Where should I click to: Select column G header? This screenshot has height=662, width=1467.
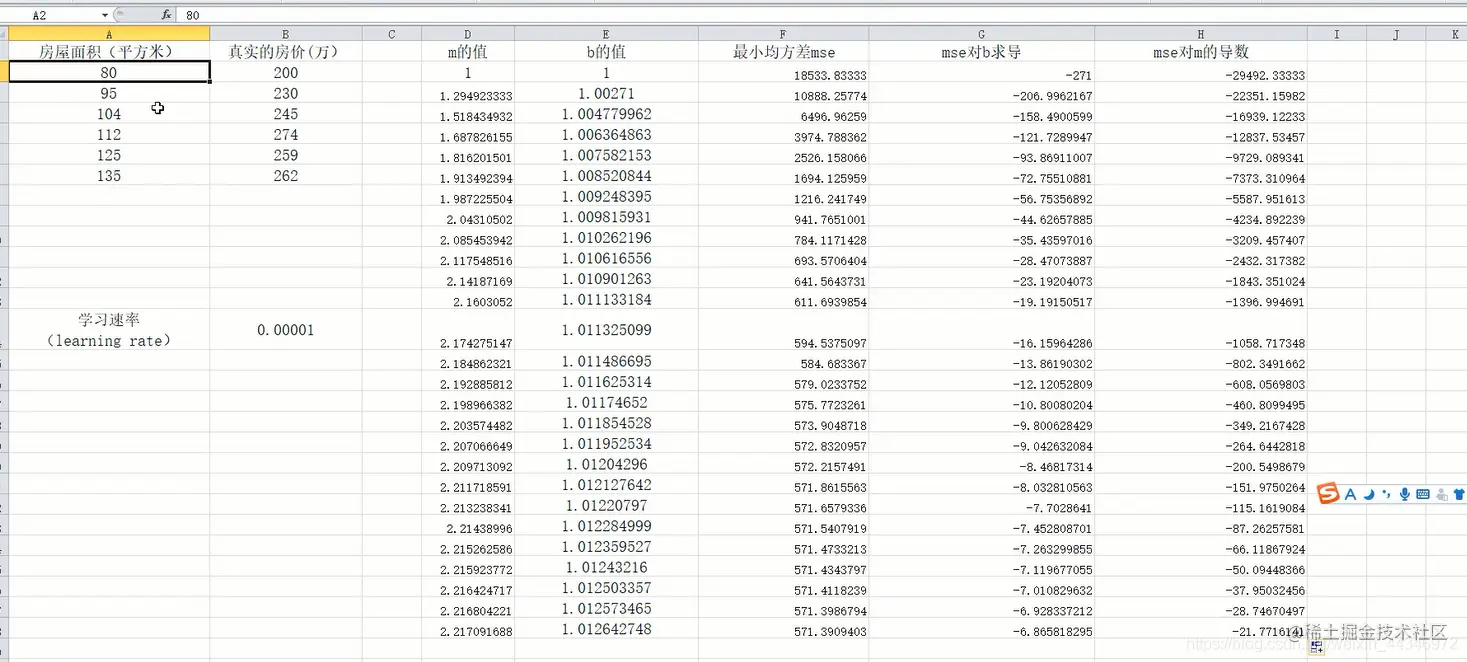coord(982,34)
